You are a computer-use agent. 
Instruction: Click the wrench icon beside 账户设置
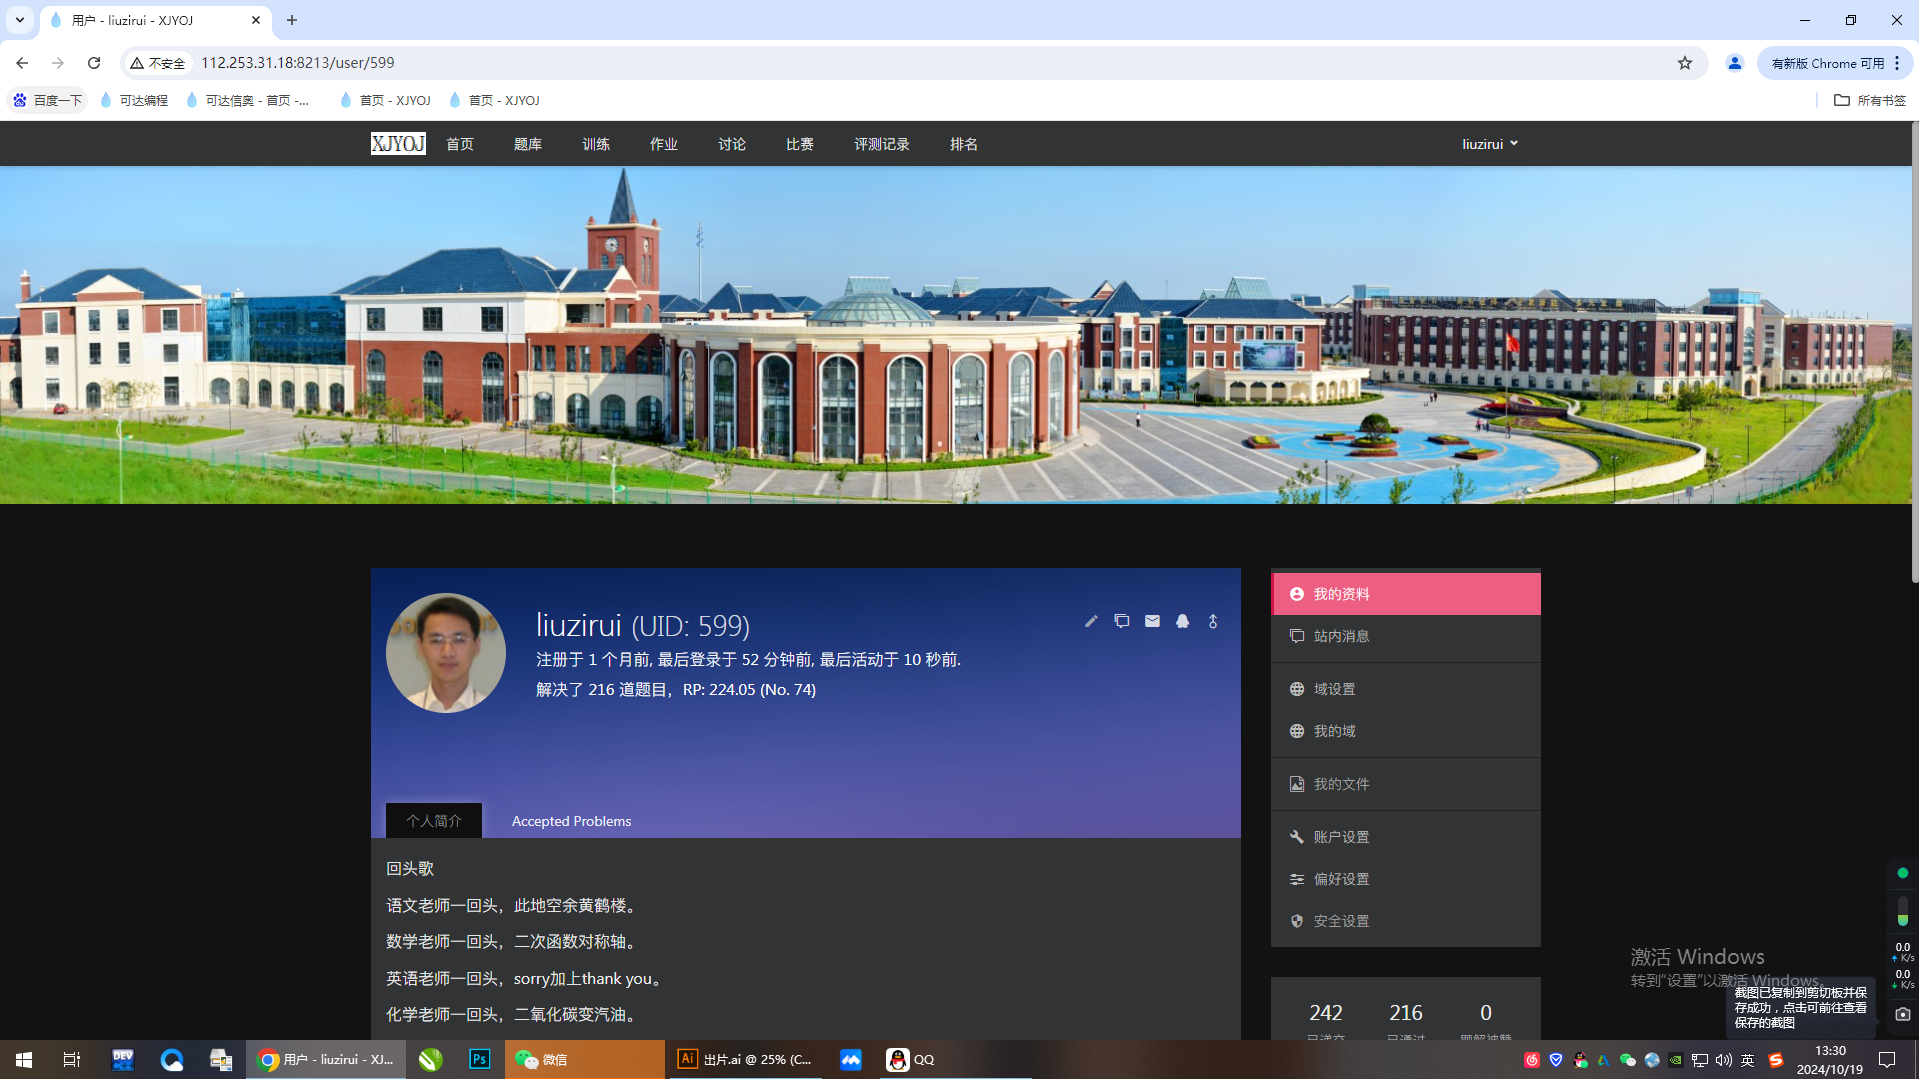pos(1297,837)
